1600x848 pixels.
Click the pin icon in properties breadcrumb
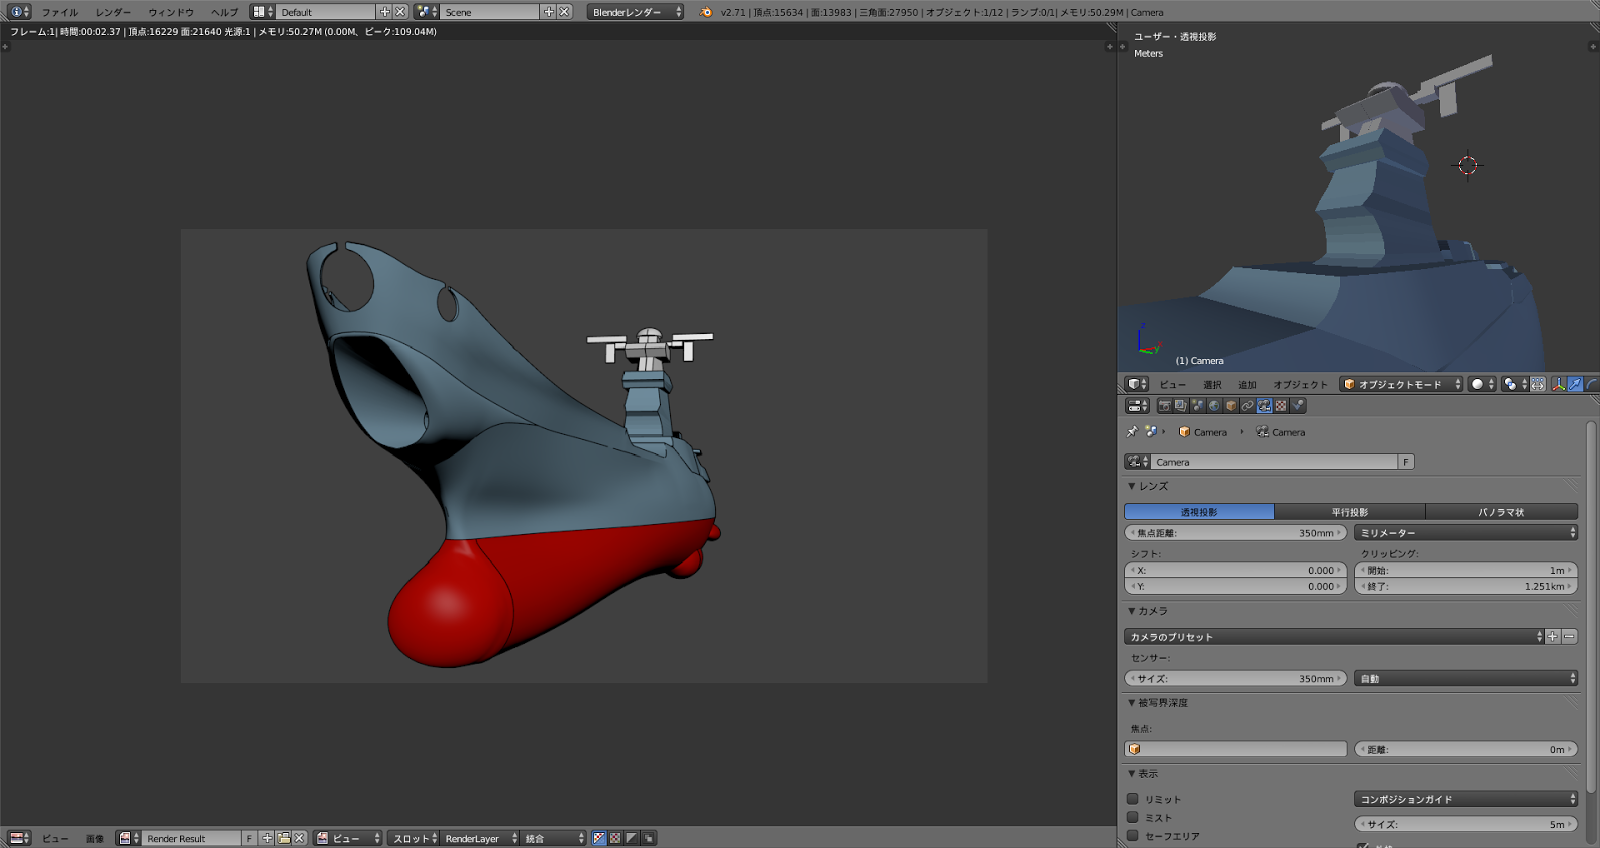pyautogui.click(x=1132, y=432)
